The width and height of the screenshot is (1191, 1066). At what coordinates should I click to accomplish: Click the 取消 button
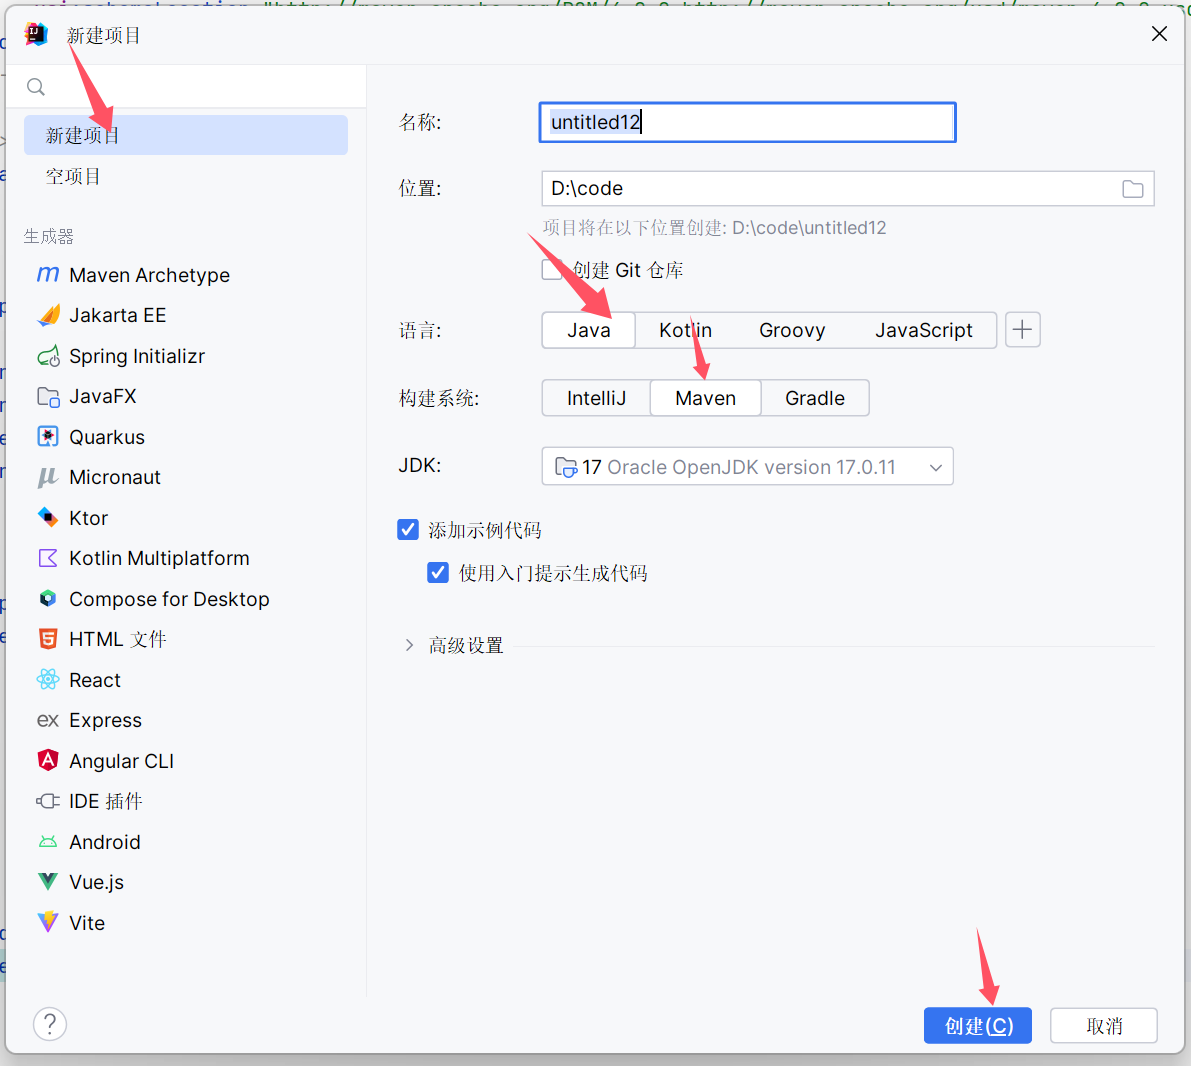(x=1104, y=1026)
